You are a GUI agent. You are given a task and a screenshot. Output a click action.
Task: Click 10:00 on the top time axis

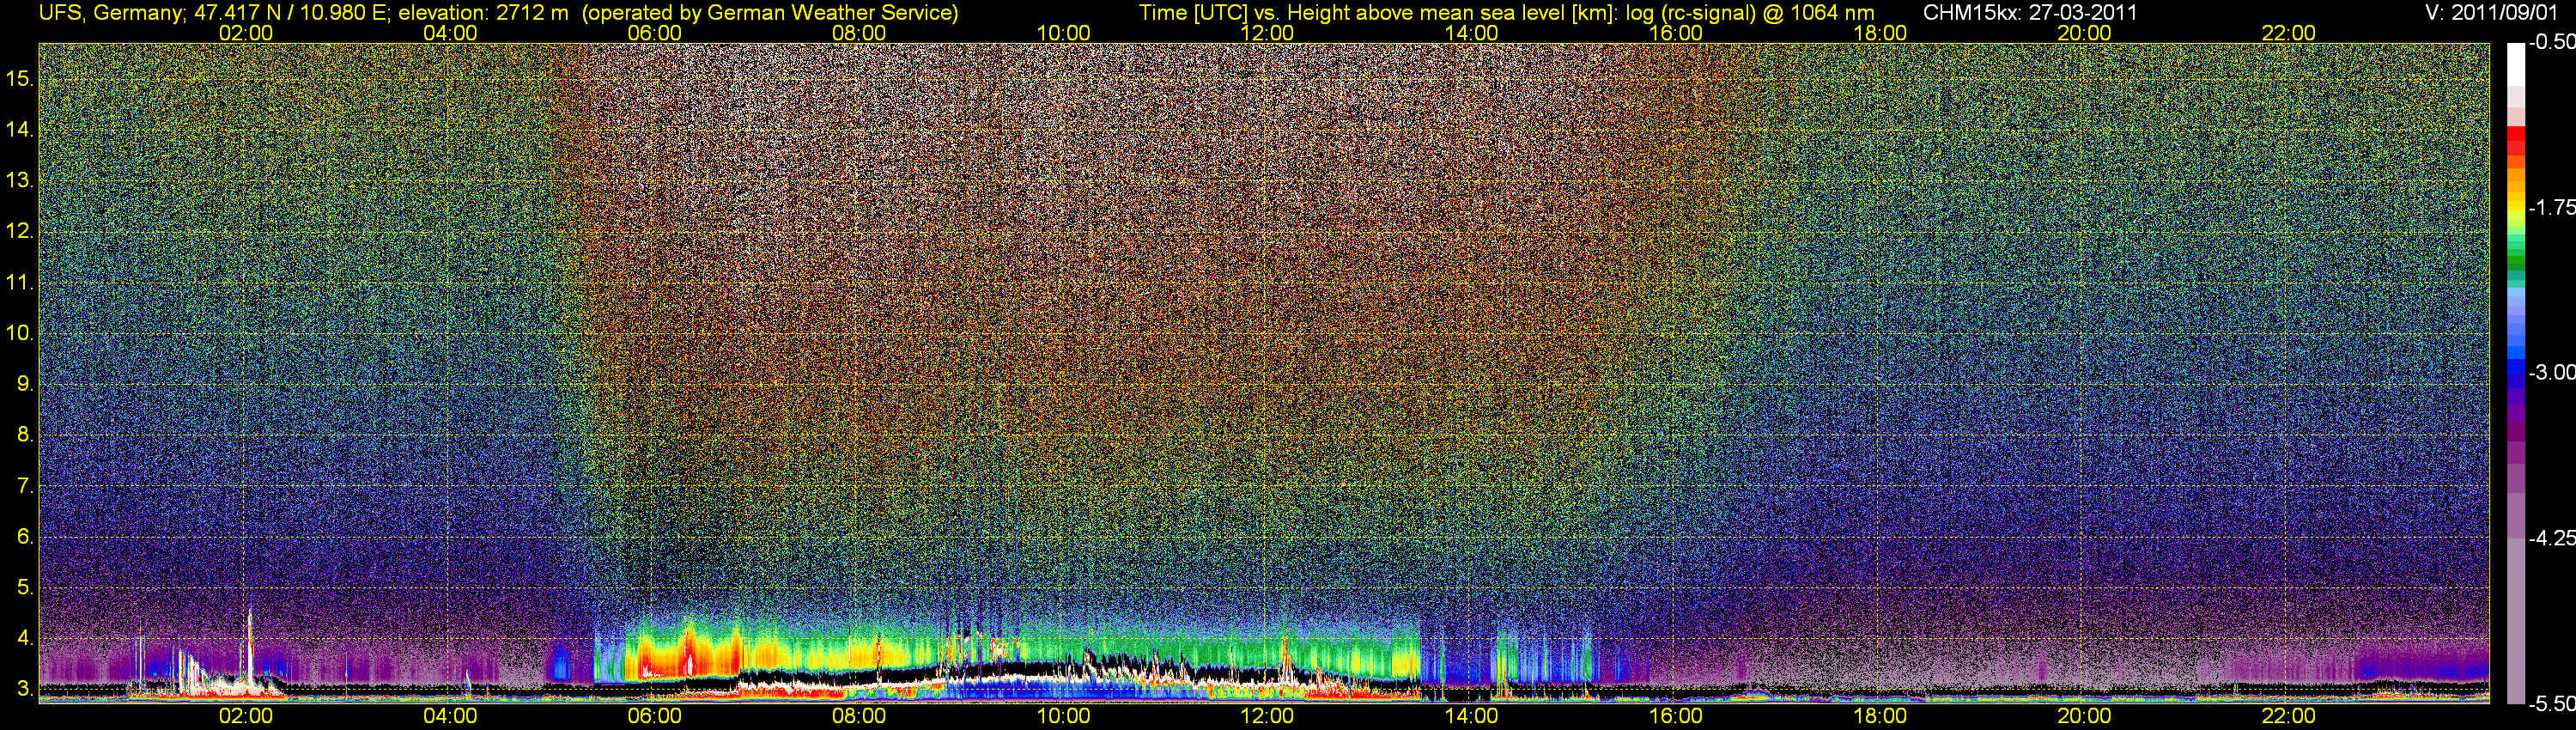[x=1063, y=33]
